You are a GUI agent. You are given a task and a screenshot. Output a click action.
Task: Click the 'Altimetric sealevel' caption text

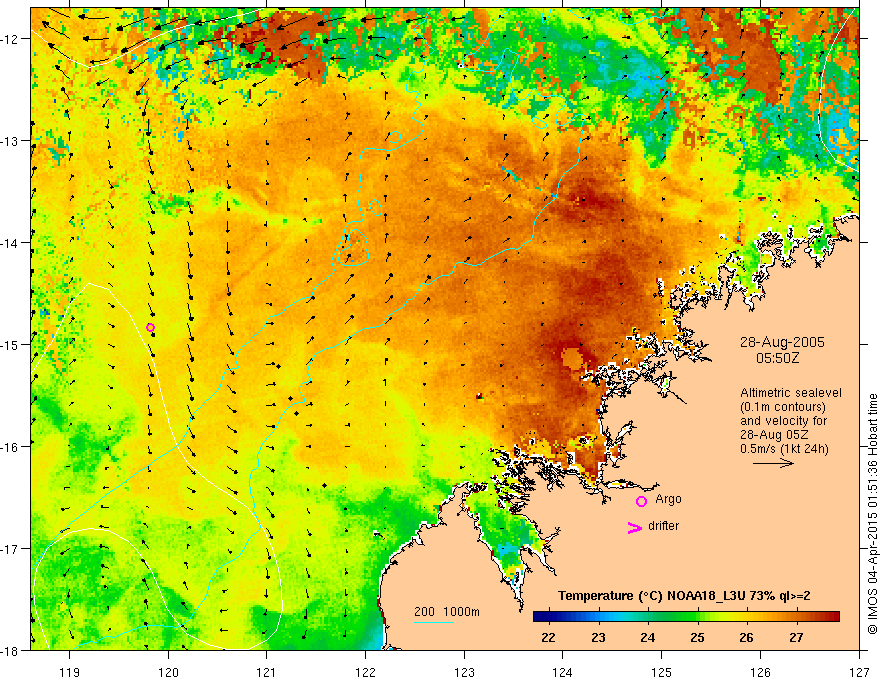pyautogui.click(x=791, y=393)
